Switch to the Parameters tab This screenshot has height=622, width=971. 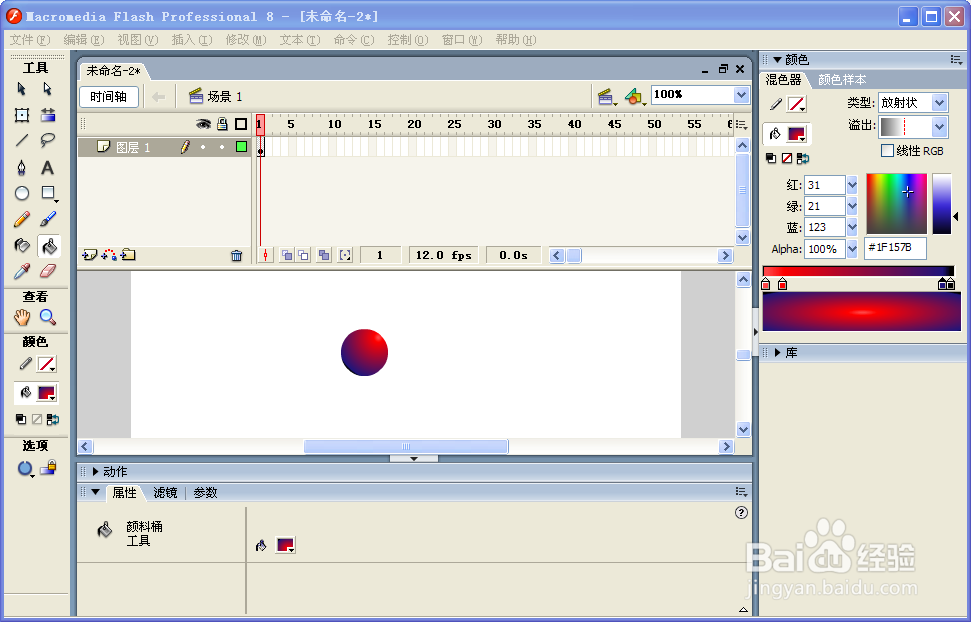point(206,493)
